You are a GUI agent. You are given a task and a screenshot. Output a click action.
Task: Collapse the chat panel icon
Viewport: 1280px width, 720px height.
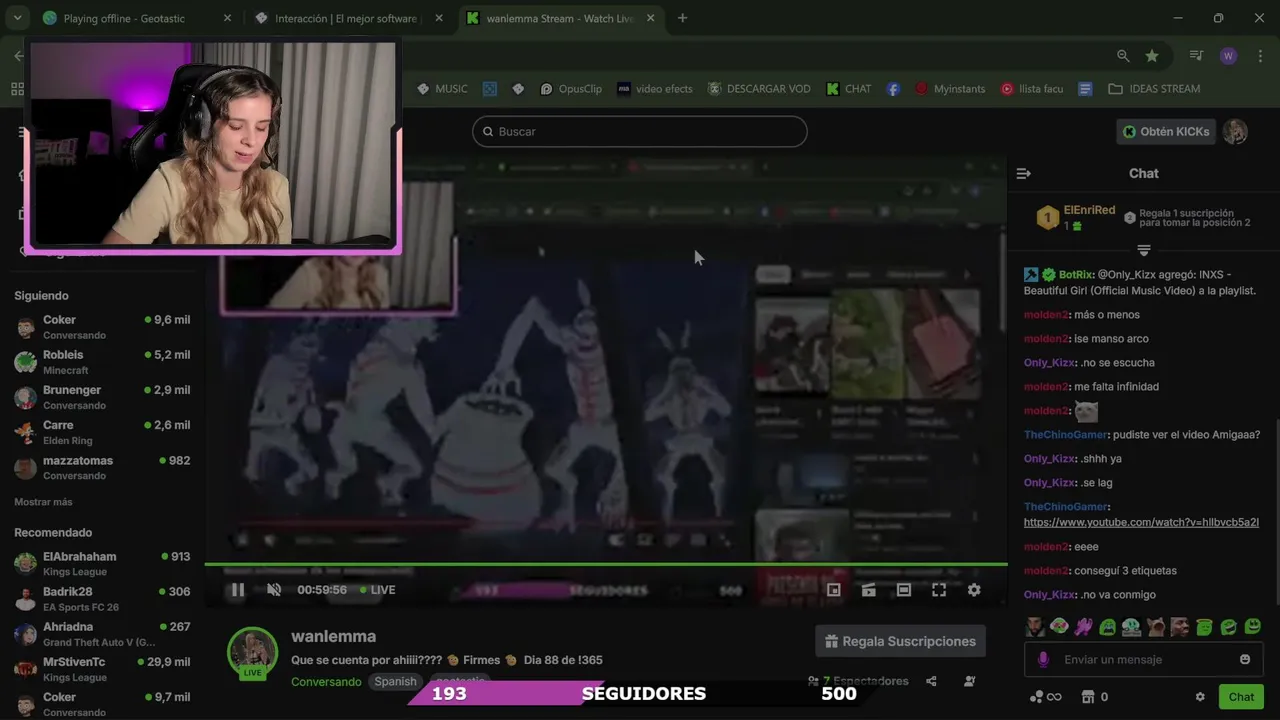click(x=1023, y=173)
